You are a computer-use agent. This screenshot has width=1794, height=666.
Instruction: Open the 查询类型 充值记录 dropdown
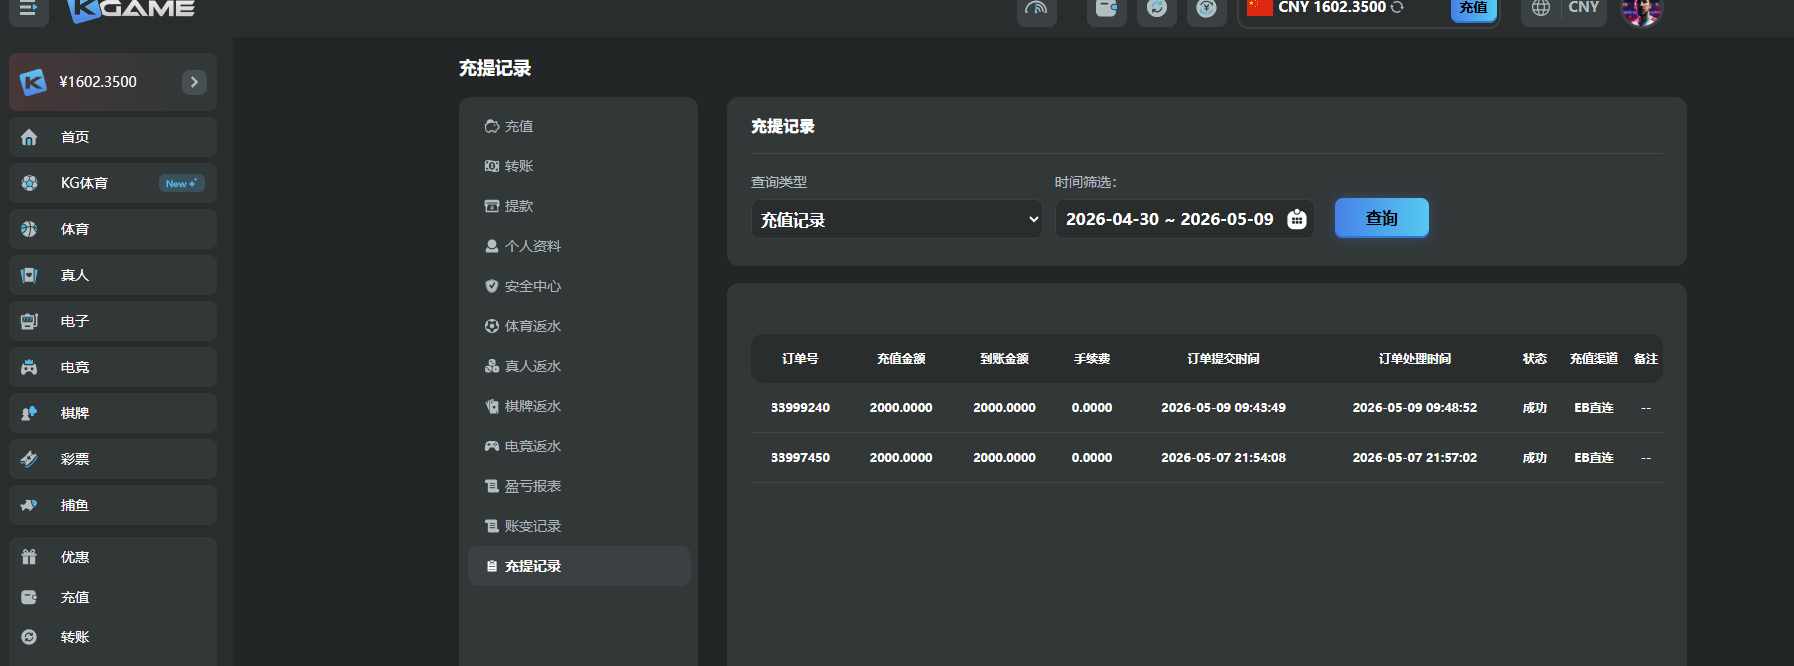click(896, 219)
